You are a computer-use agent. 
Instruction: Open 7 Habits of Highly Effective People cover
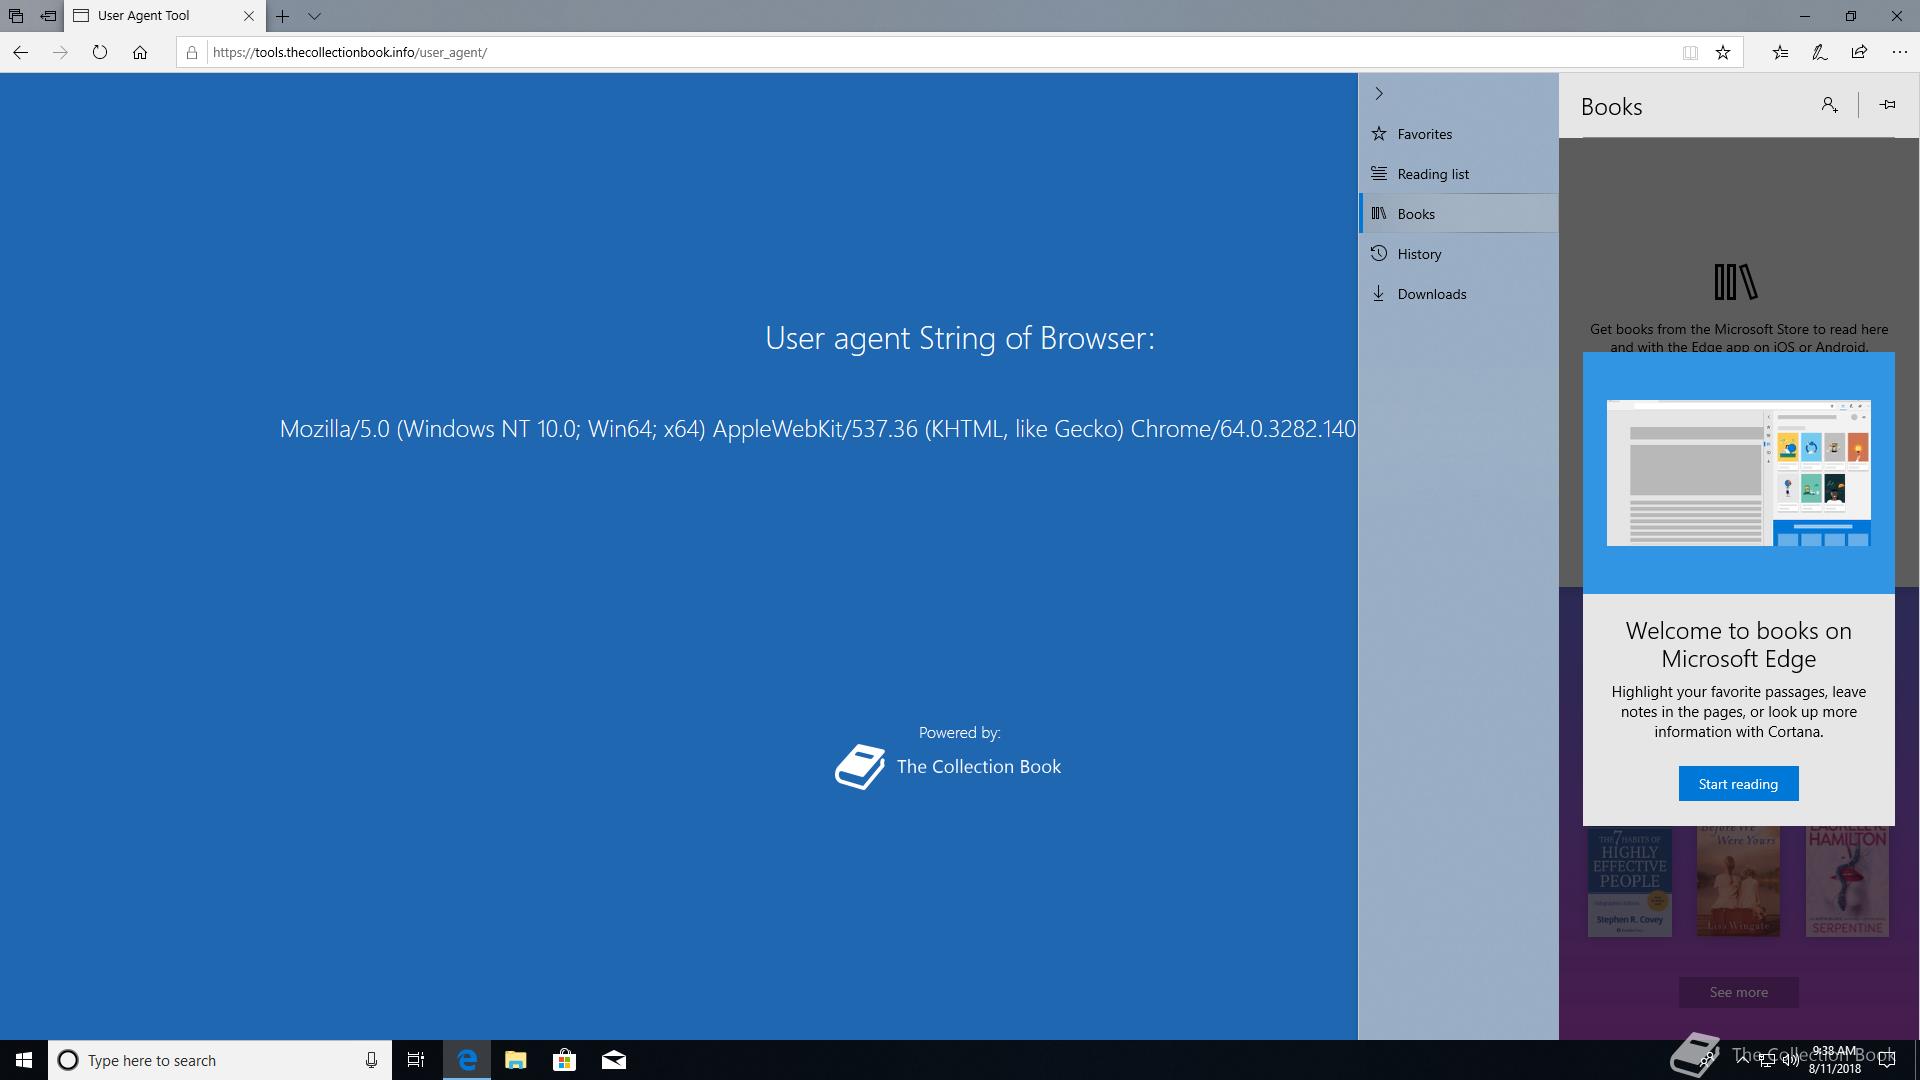[x=1630, y=882]
